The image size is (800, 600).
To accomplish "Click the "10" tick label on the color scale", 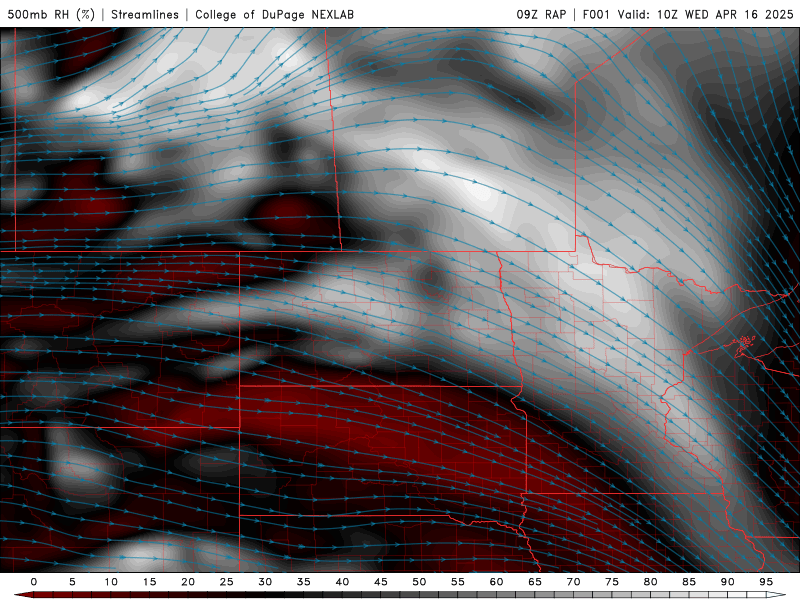I will pyautogui.click(x=111, y=582).
